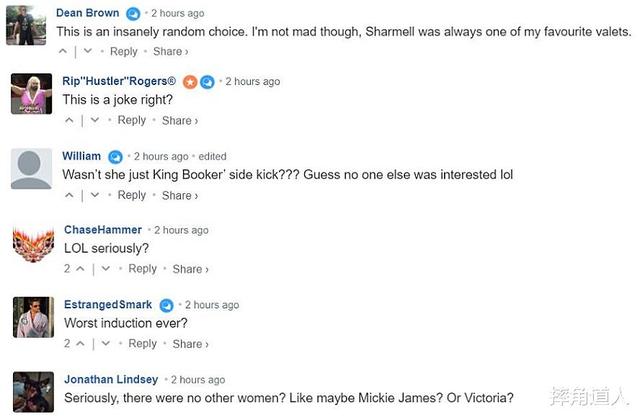Click EstrangedSmark's avatar image
The height and width of the screenshot is (420, 640).
(x=32, y=316)
